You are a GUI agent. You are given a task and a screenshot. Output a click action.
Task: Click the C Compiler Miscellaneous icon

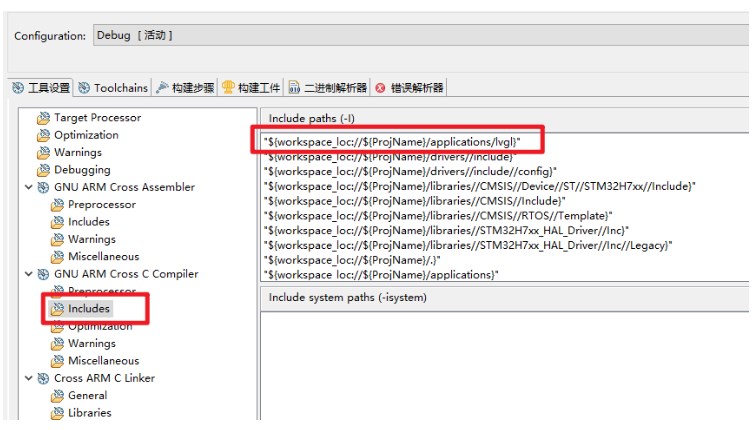click(x=57, y=361)
